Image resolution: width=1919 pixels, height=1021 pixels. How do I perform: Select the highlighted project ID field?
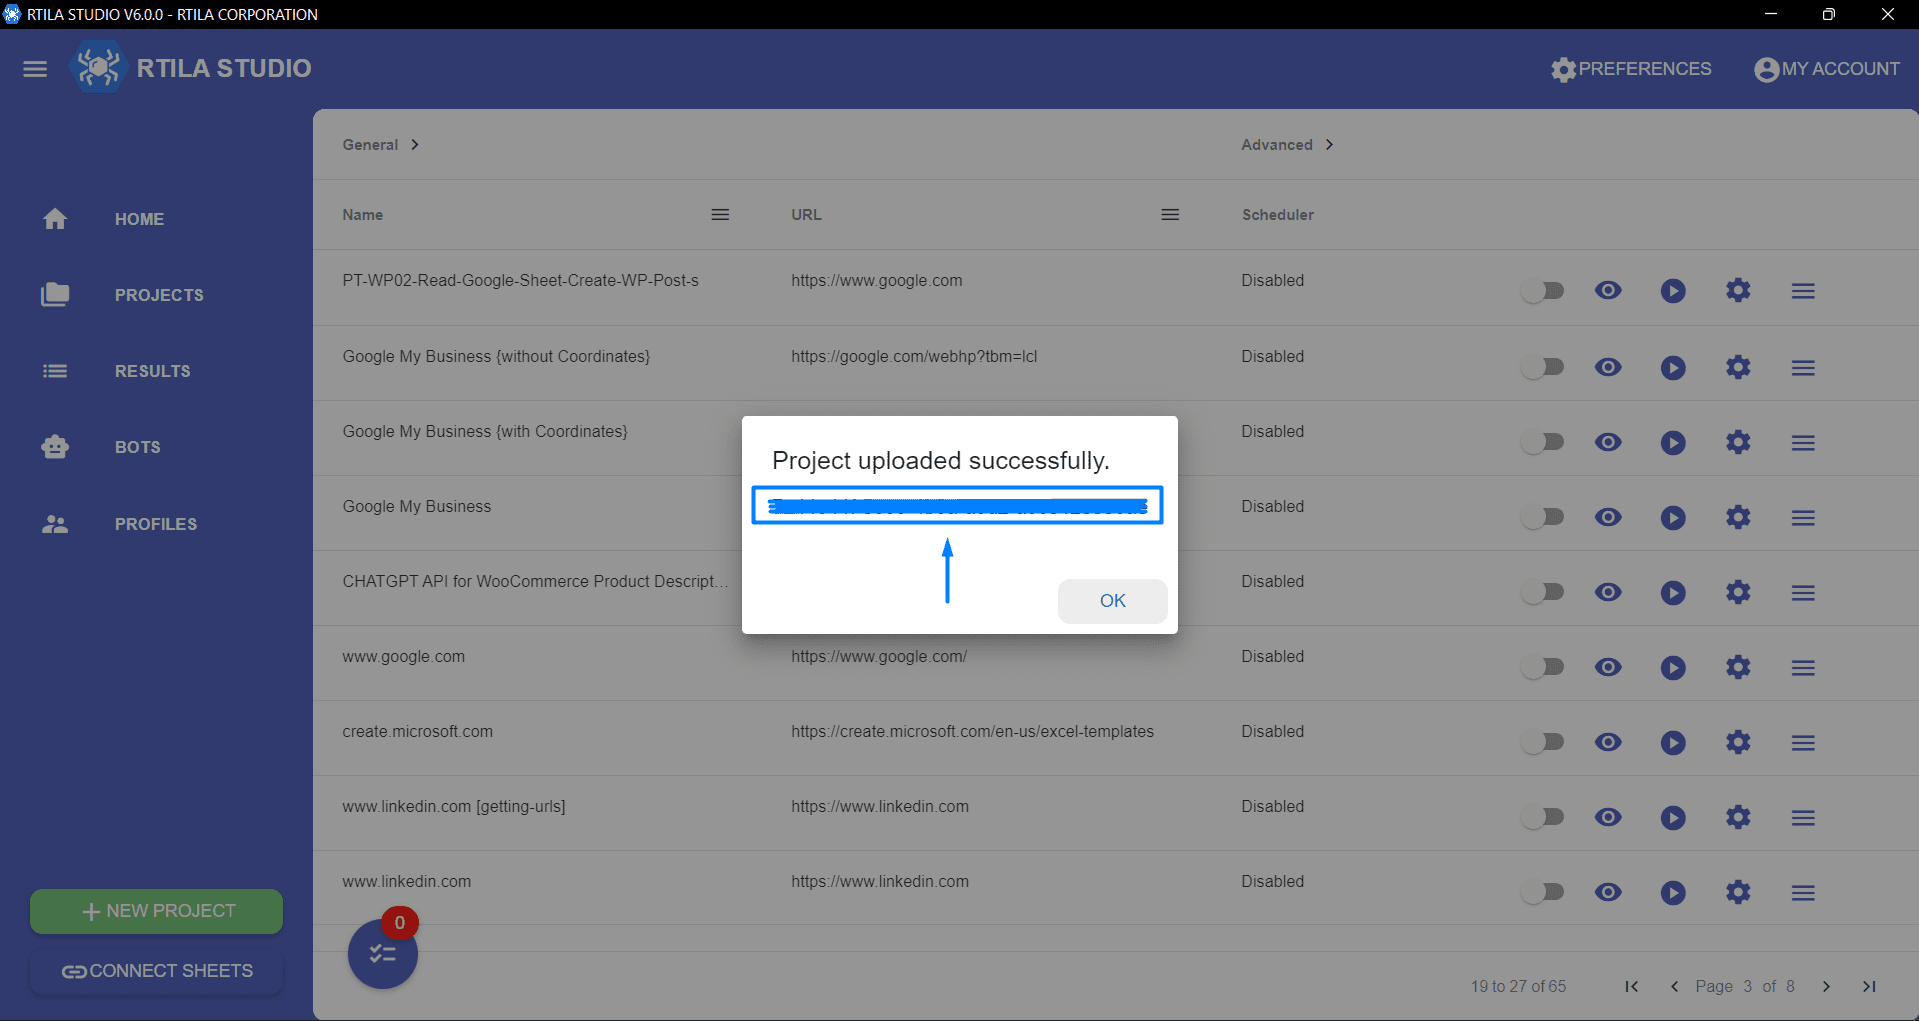[x=957, y=506]
